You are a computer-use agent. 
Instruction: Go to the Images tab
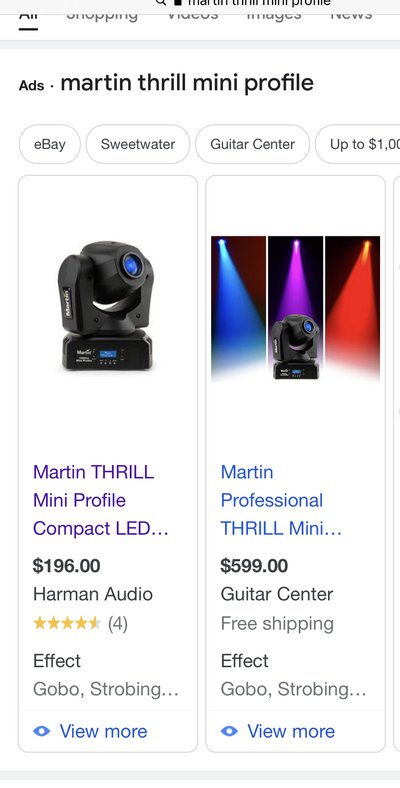[274, 15]
